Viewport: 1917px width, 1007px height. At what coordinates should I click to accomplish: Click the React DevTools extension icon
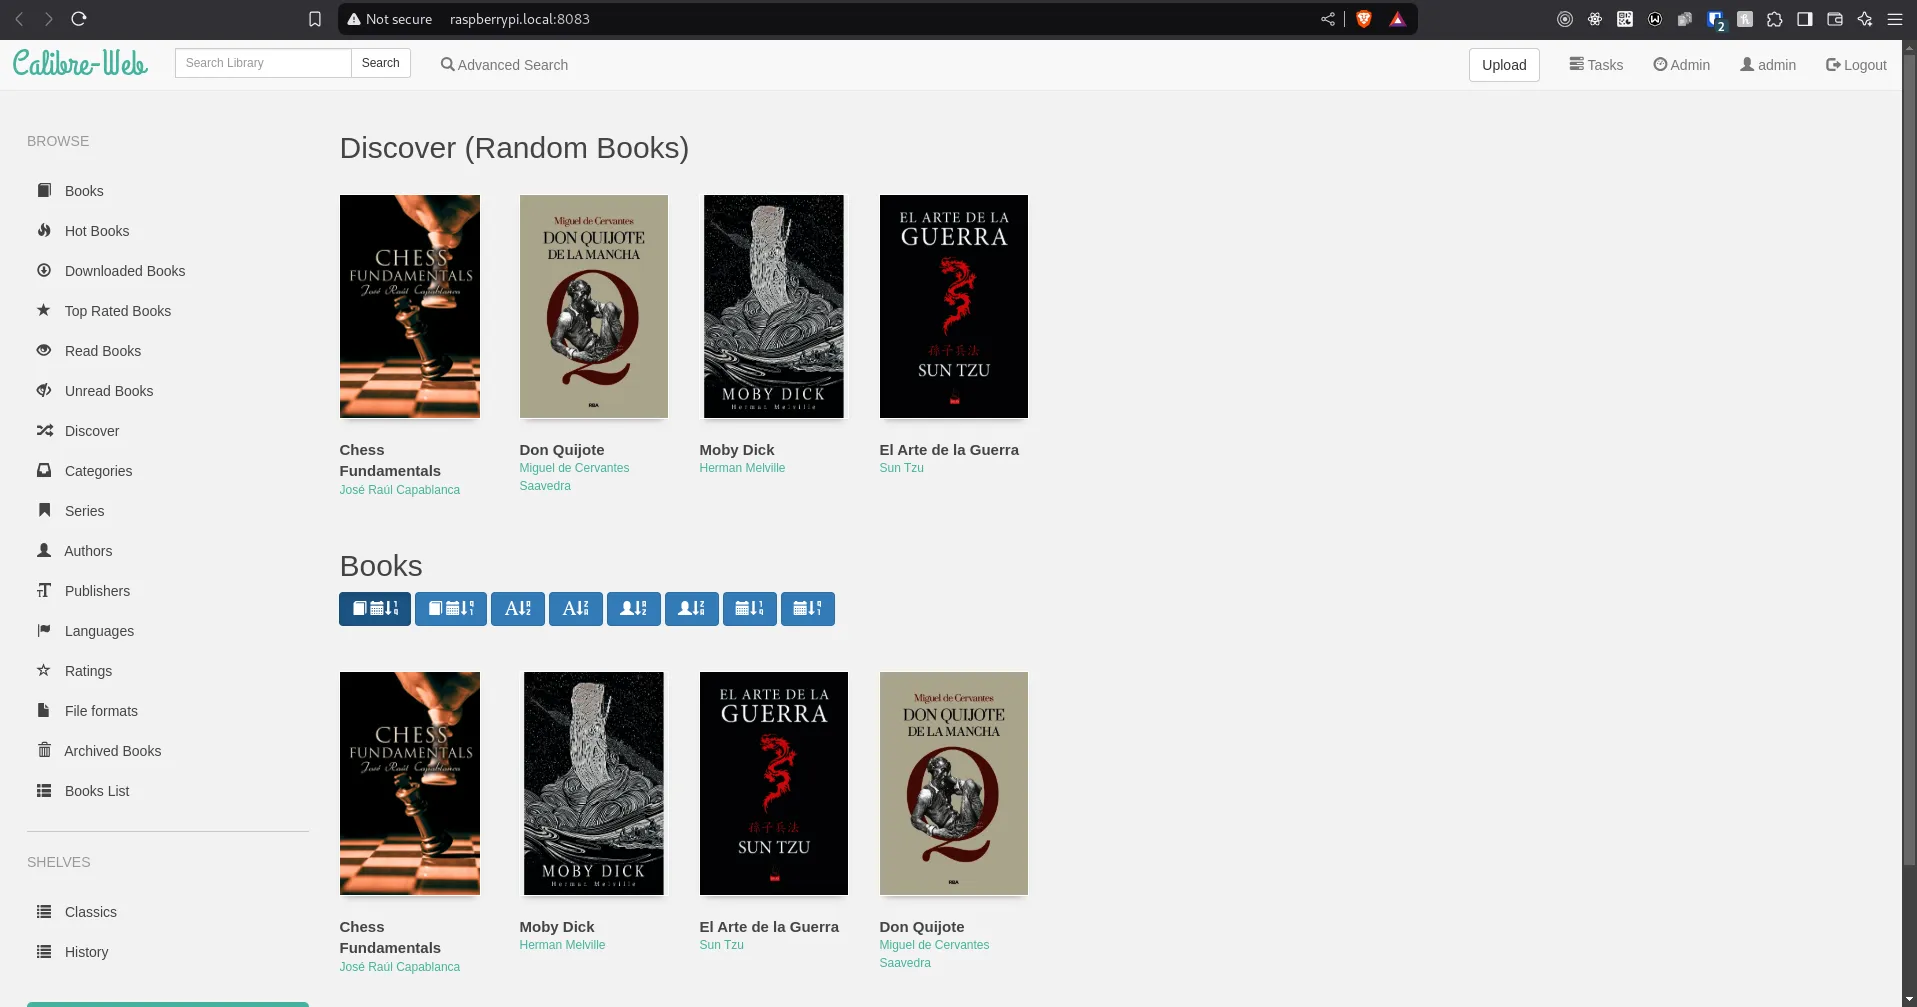[x=1595, y=19]
